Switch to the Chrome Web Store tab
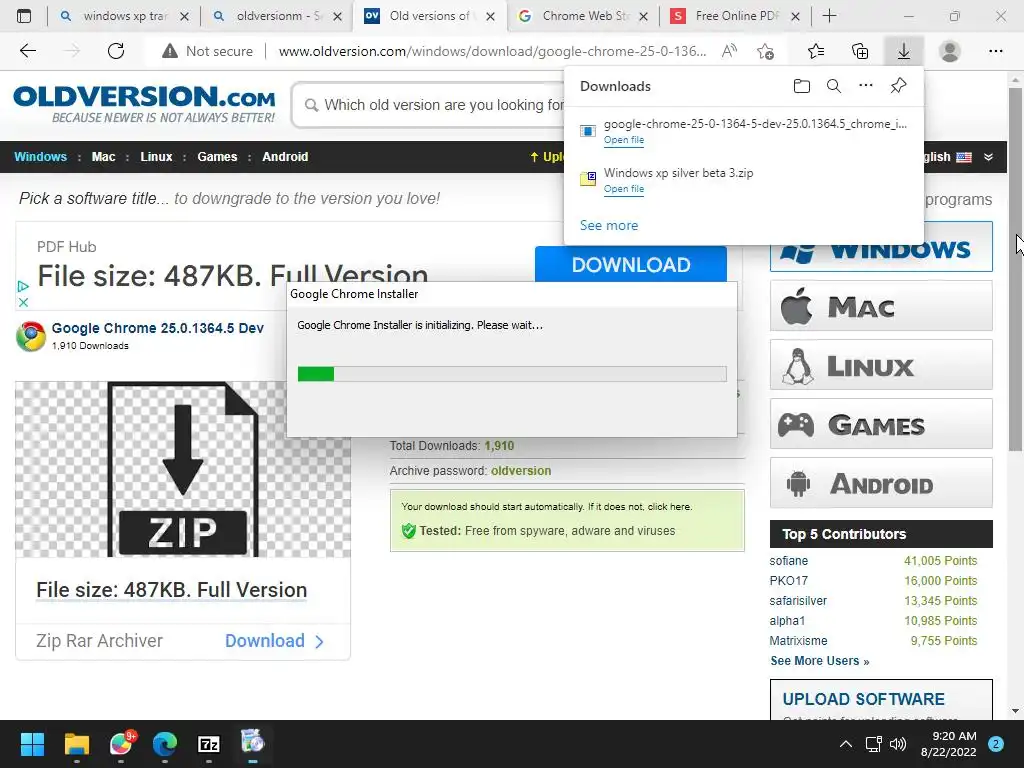1024x768 pixels. click(583, 16)
